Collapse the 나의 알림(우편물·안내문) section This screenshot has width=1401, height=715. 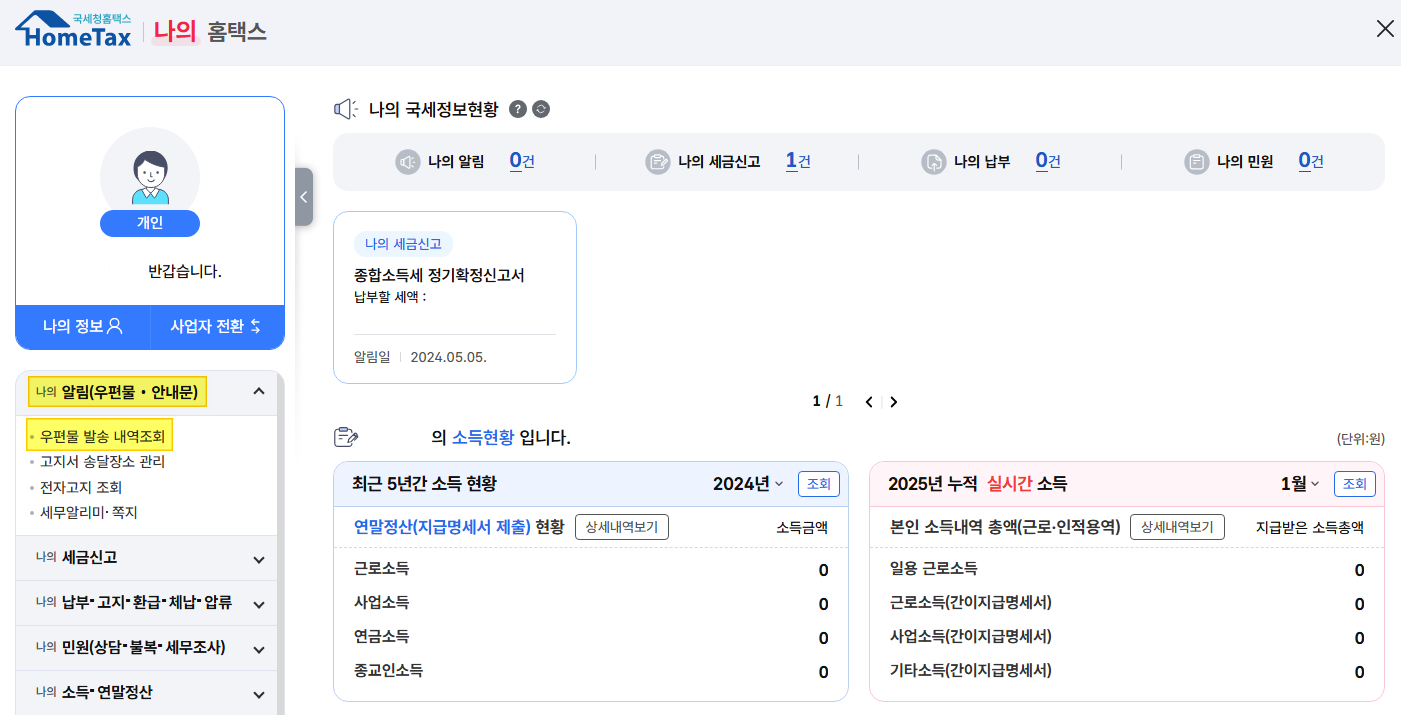[x=259, y=392]
